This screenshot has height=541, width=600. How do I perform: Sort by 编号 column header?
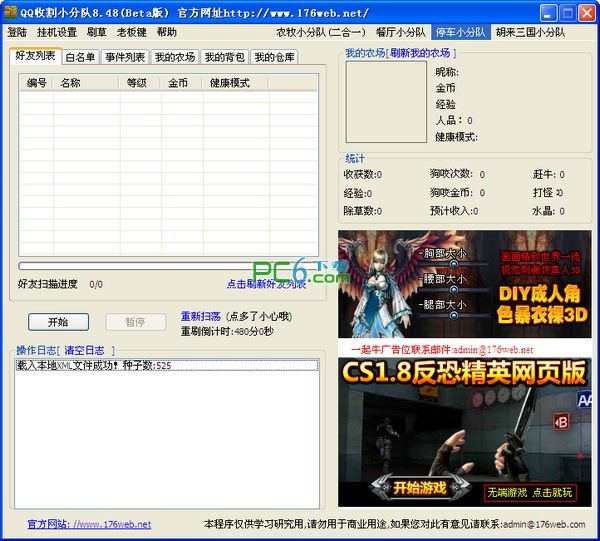(x=36, y=83)
